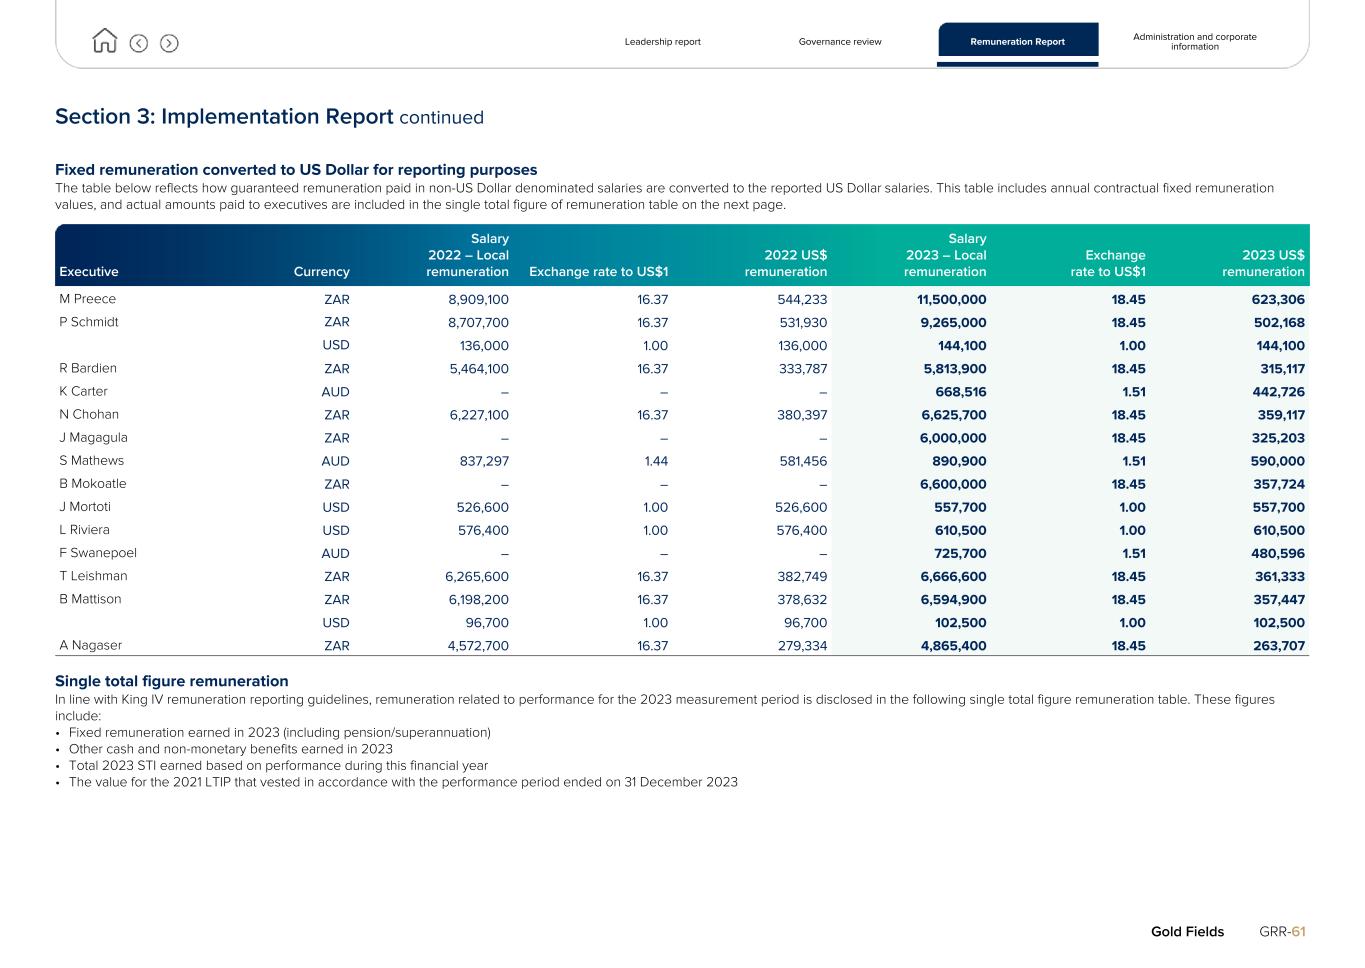Click the Exchange rate to US$1 header
This screenshot has width=1365, height=968.
pos(598,272)
